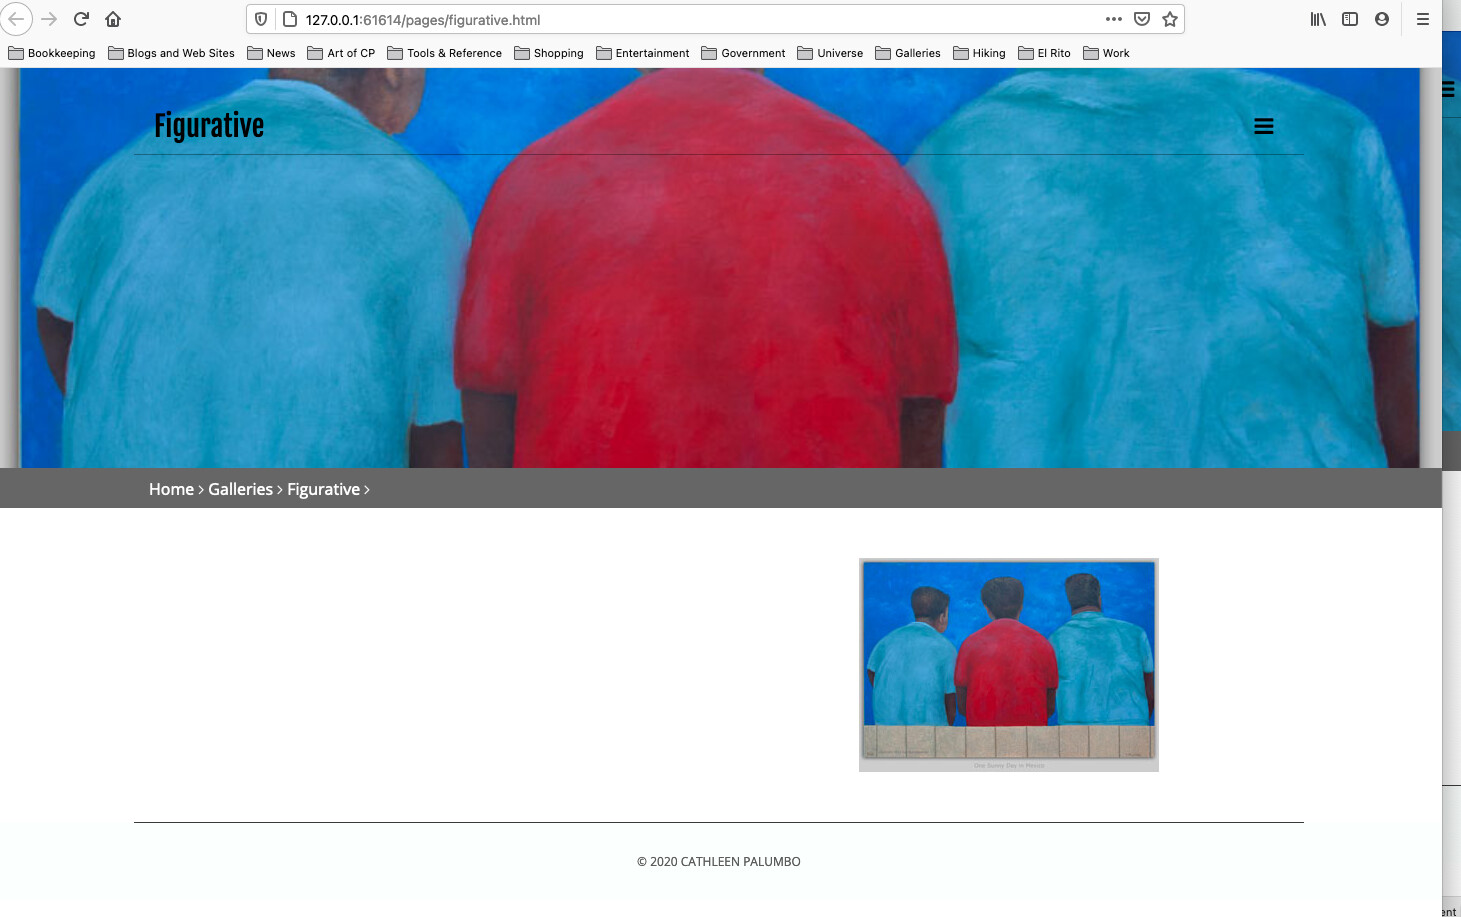Open Blogs and Web Sites bookmark folder
The height and width of the screenshot is (917, 1461).
point(171,53)
